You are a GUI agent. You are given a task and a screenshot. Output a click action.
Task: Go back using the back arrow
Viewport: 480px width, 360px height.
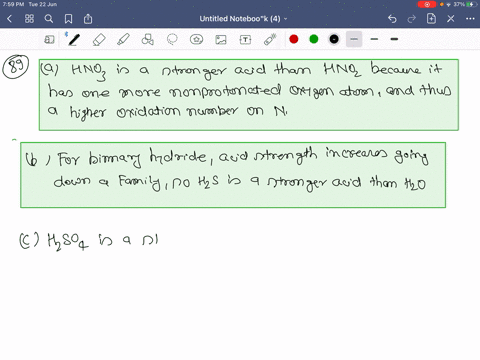coord(9,19)
